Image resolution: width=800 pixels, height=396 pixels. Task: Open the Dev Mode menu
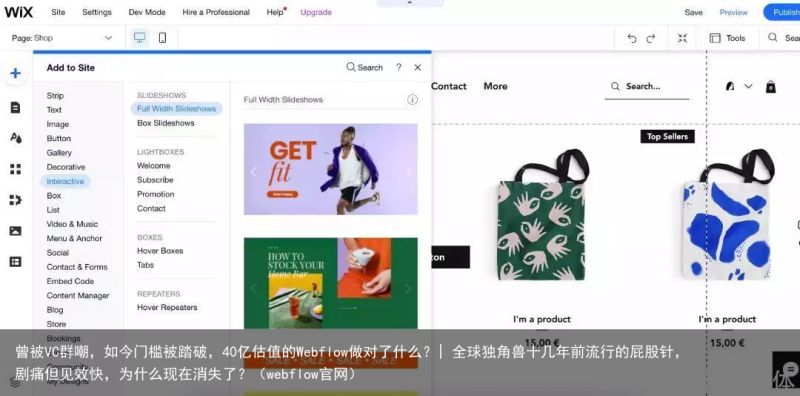[x=147, y=12]
